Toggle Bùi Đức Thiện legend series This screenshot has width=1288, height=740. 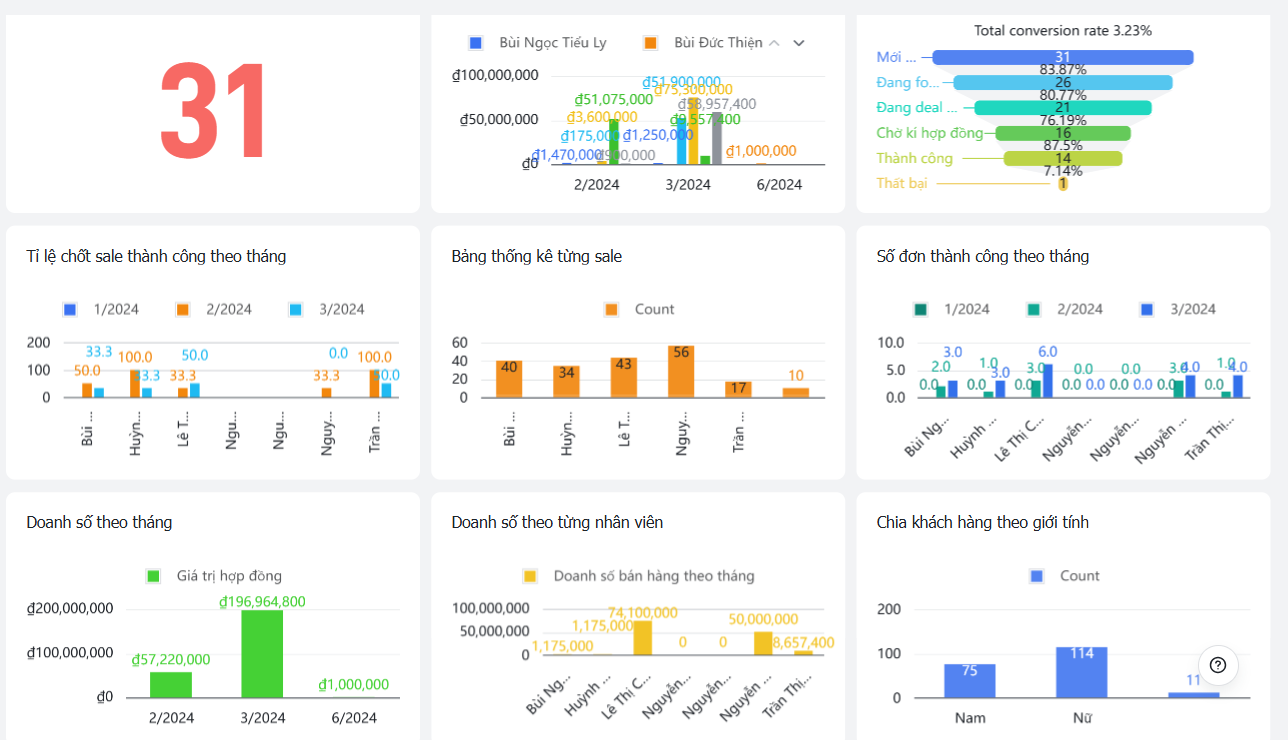coord(703,43)
